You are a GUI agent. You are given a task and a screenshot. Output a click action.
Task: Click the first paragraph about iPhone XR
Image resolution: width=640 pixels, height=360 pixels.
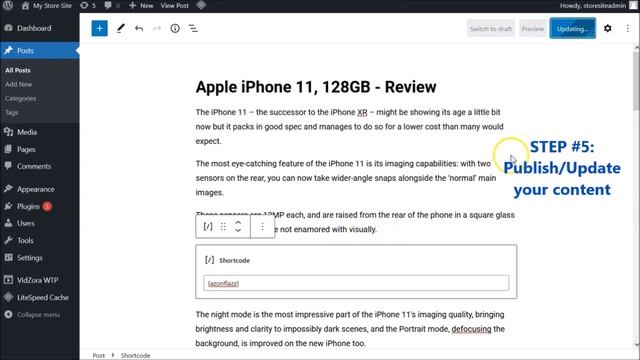(349, 127)
